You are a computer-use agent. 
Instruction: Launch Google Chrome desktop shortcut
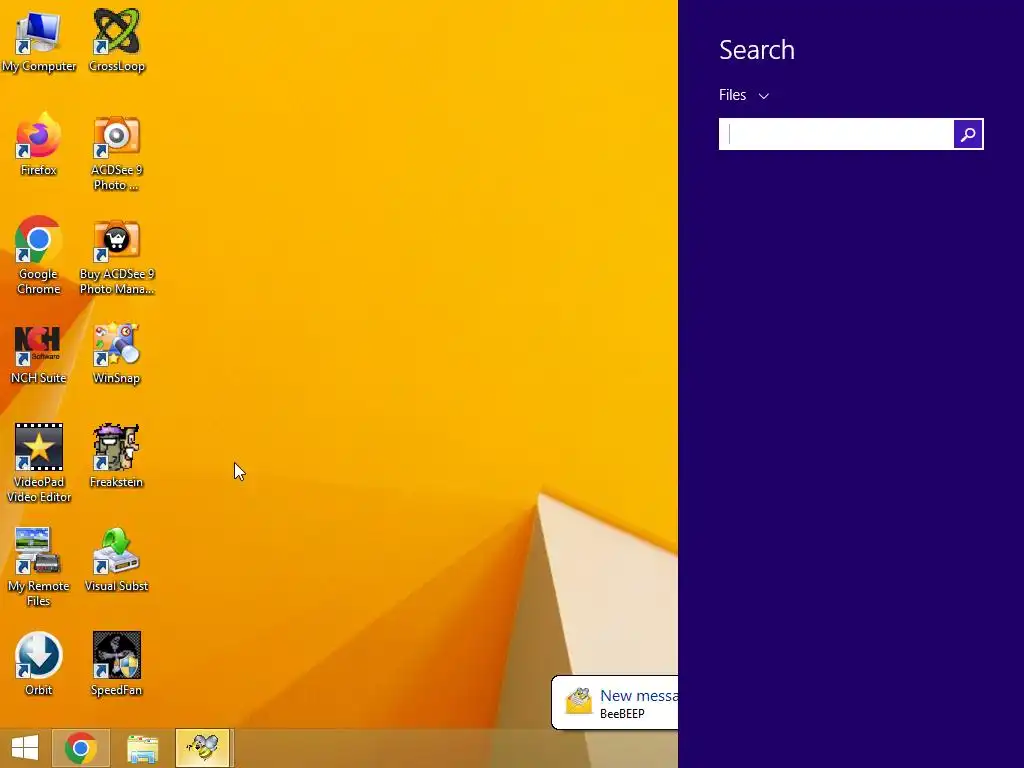pyautogui.click(x=39, y=255)
